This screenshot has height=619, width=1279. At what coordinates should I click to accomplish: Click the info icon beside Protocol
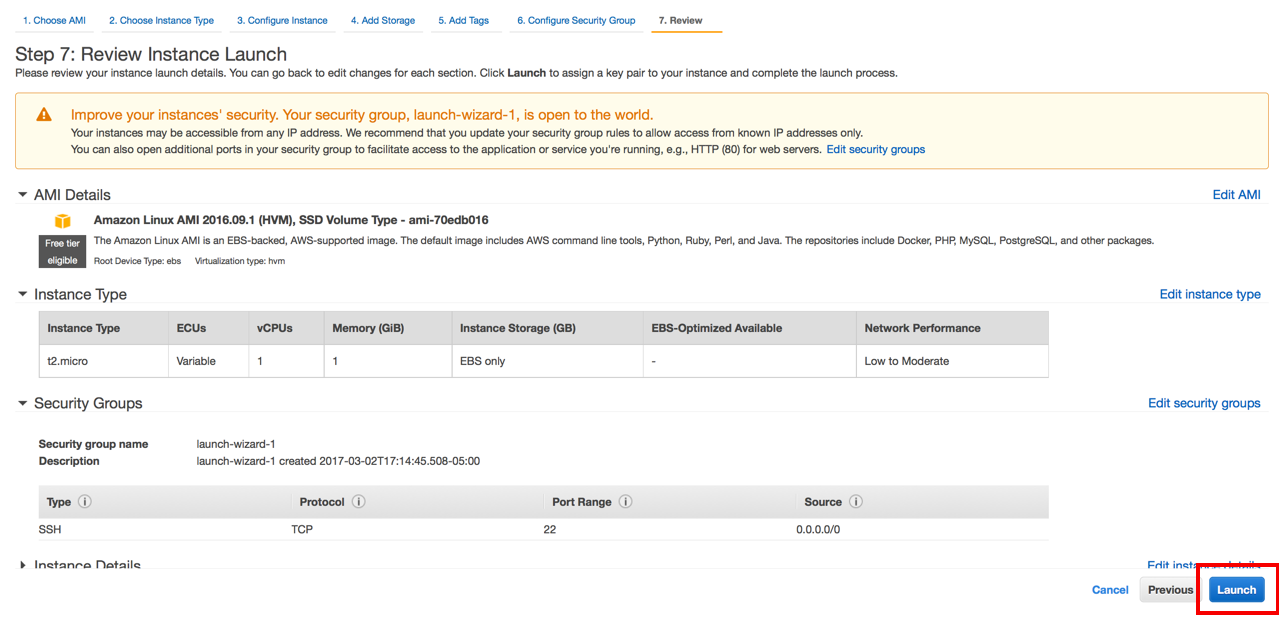(358, 502)
